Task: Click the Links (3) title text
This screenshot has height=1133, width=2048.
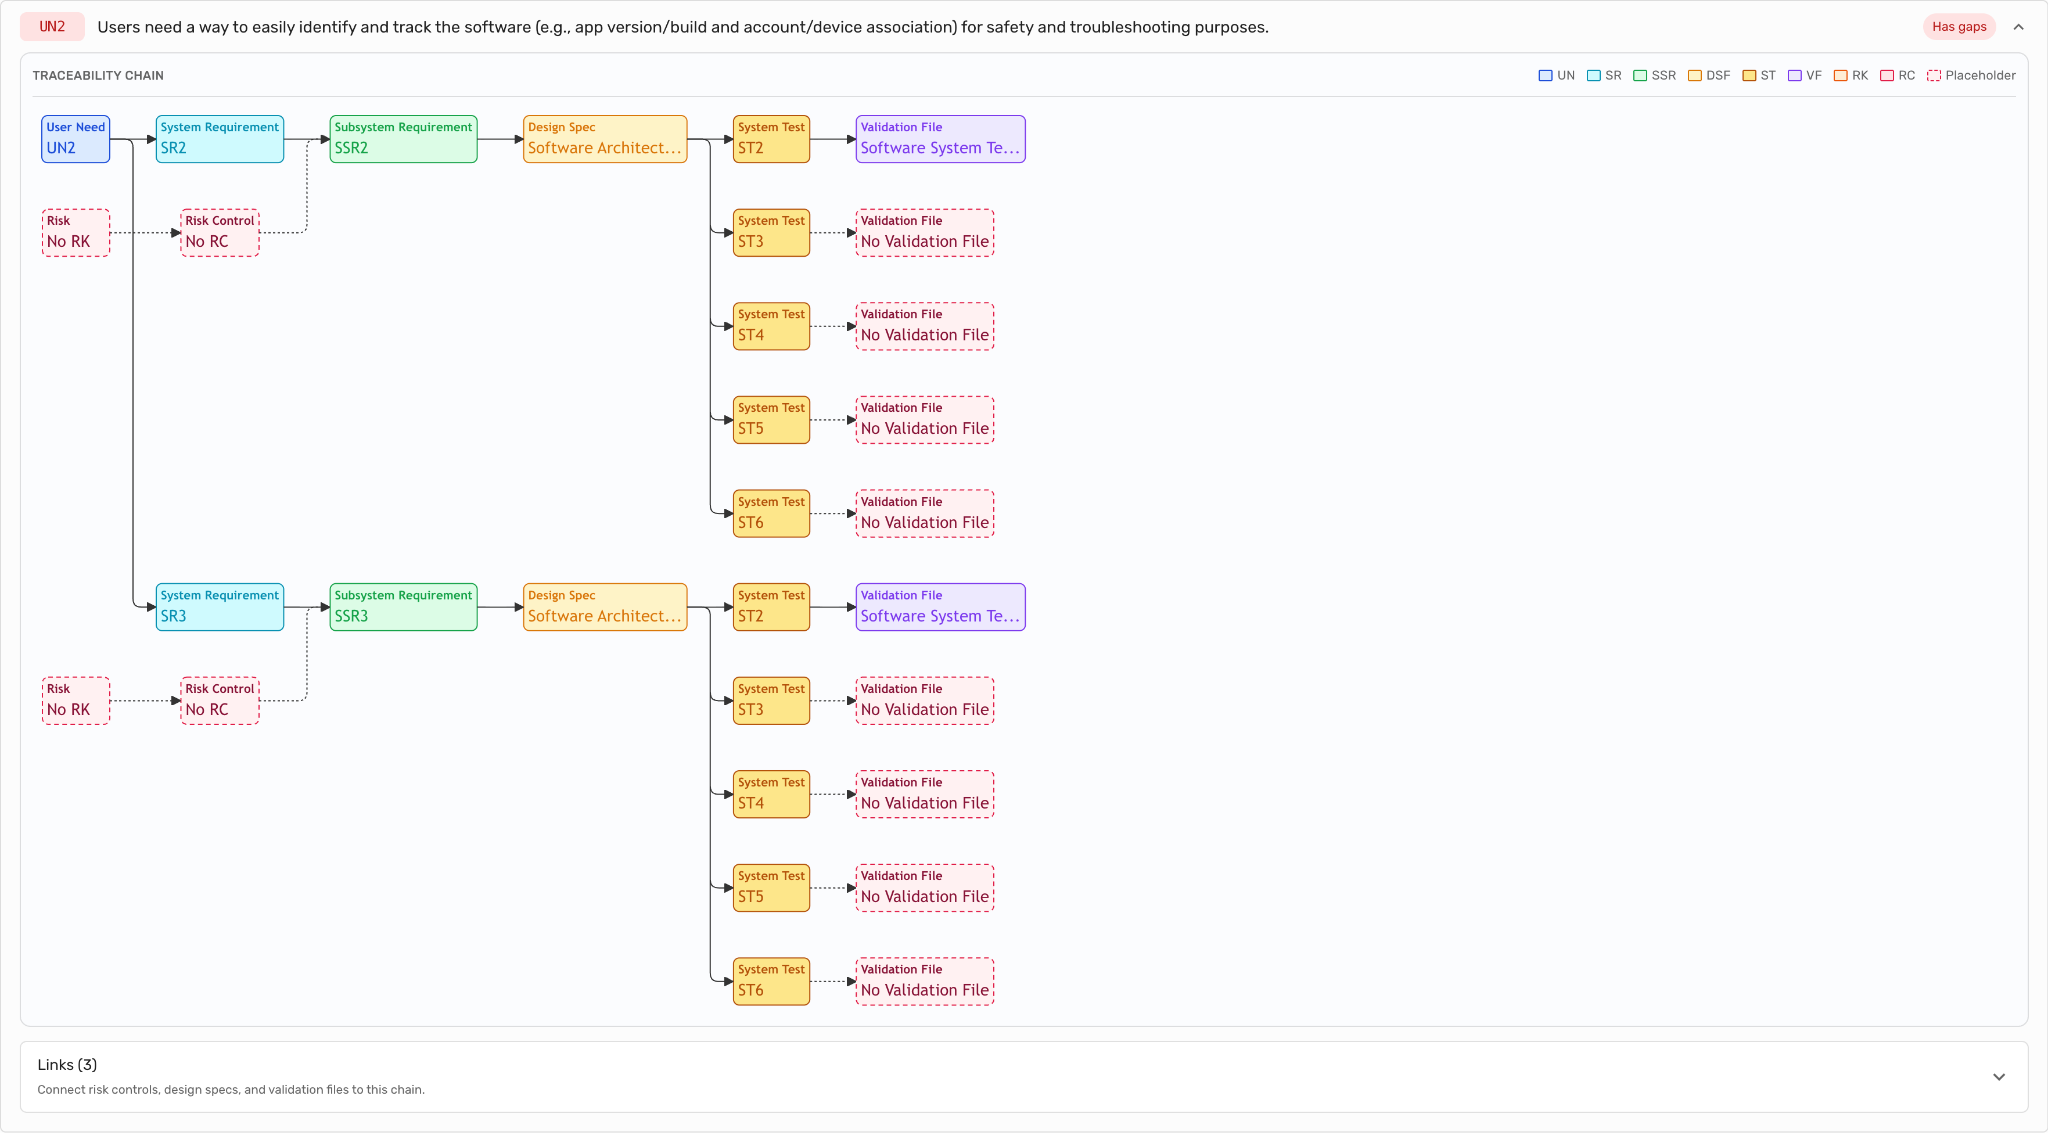Action: (x=67, y=1065)
